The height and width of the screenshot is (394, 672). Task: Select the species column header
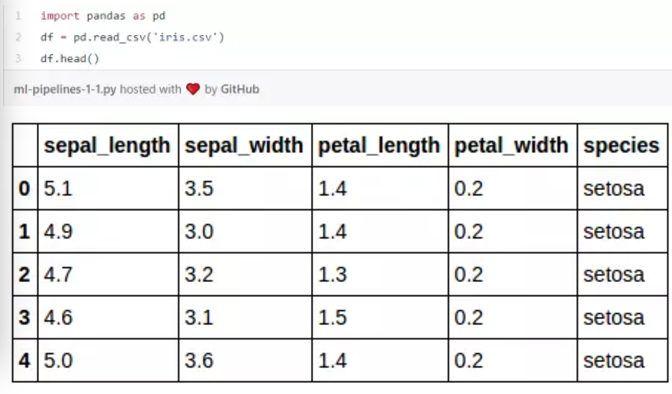click(x=622, y=145)
